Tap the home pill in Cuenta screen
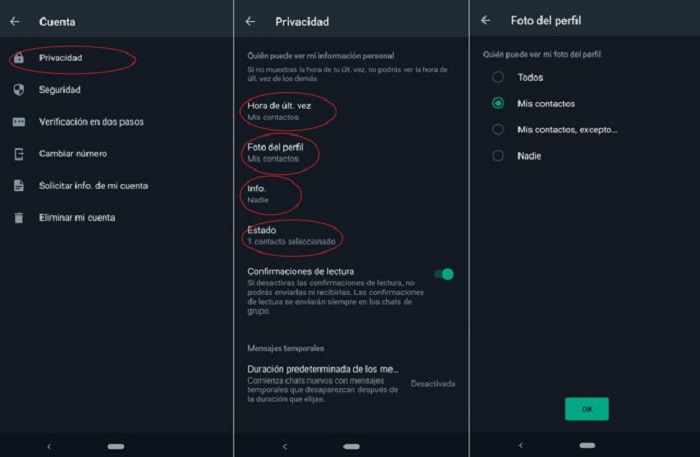The height and width of the screenshot is (457, 700). coord(116,446)
